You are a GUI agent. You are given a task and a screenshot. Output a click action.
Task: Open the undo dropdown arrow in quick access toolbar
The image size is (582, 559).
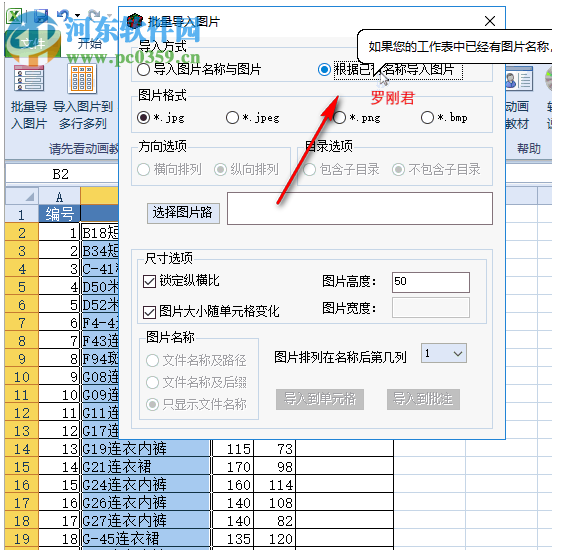[x=77, y=15]
